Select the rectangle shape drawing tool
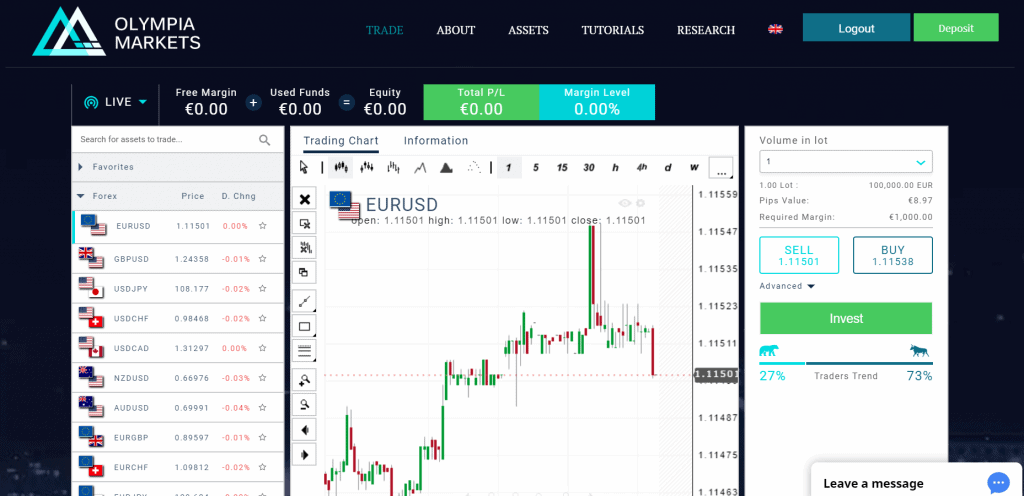The height and width of the screenshot is (496, 1024). coord(304,326)
